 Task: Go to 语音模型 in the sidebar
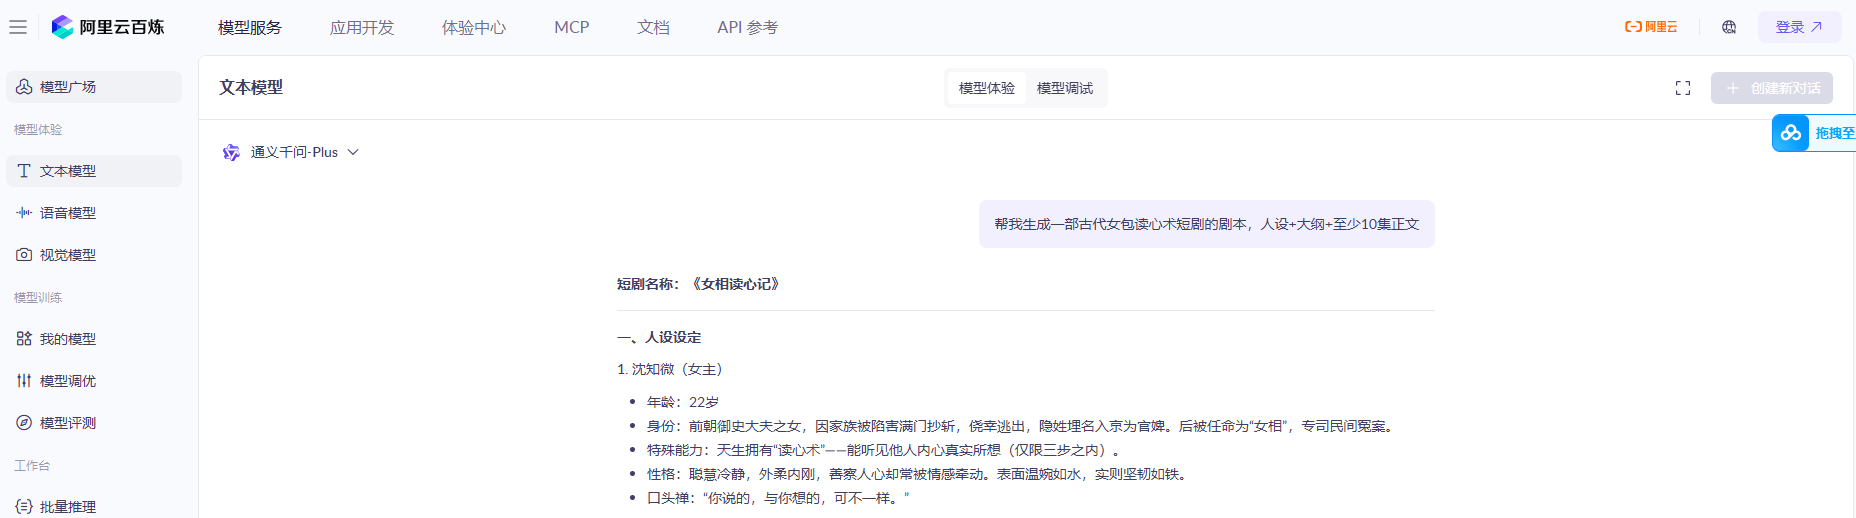point(94,213)
